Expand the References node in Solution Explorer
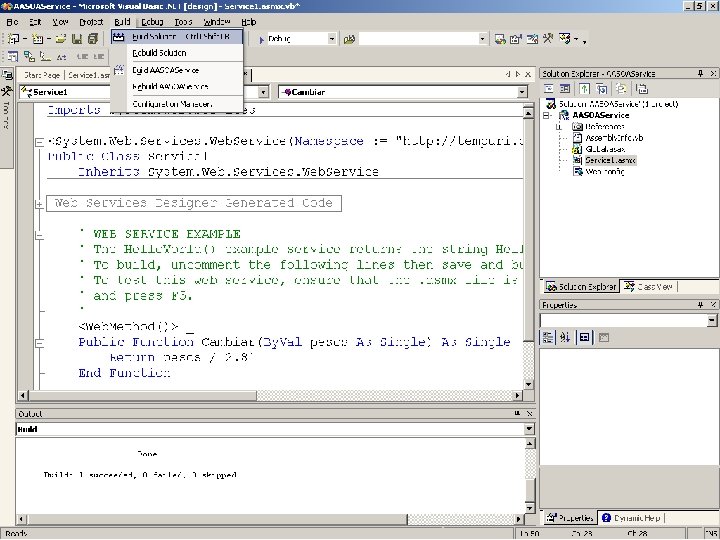720x540 pixels. coord(559,127)
